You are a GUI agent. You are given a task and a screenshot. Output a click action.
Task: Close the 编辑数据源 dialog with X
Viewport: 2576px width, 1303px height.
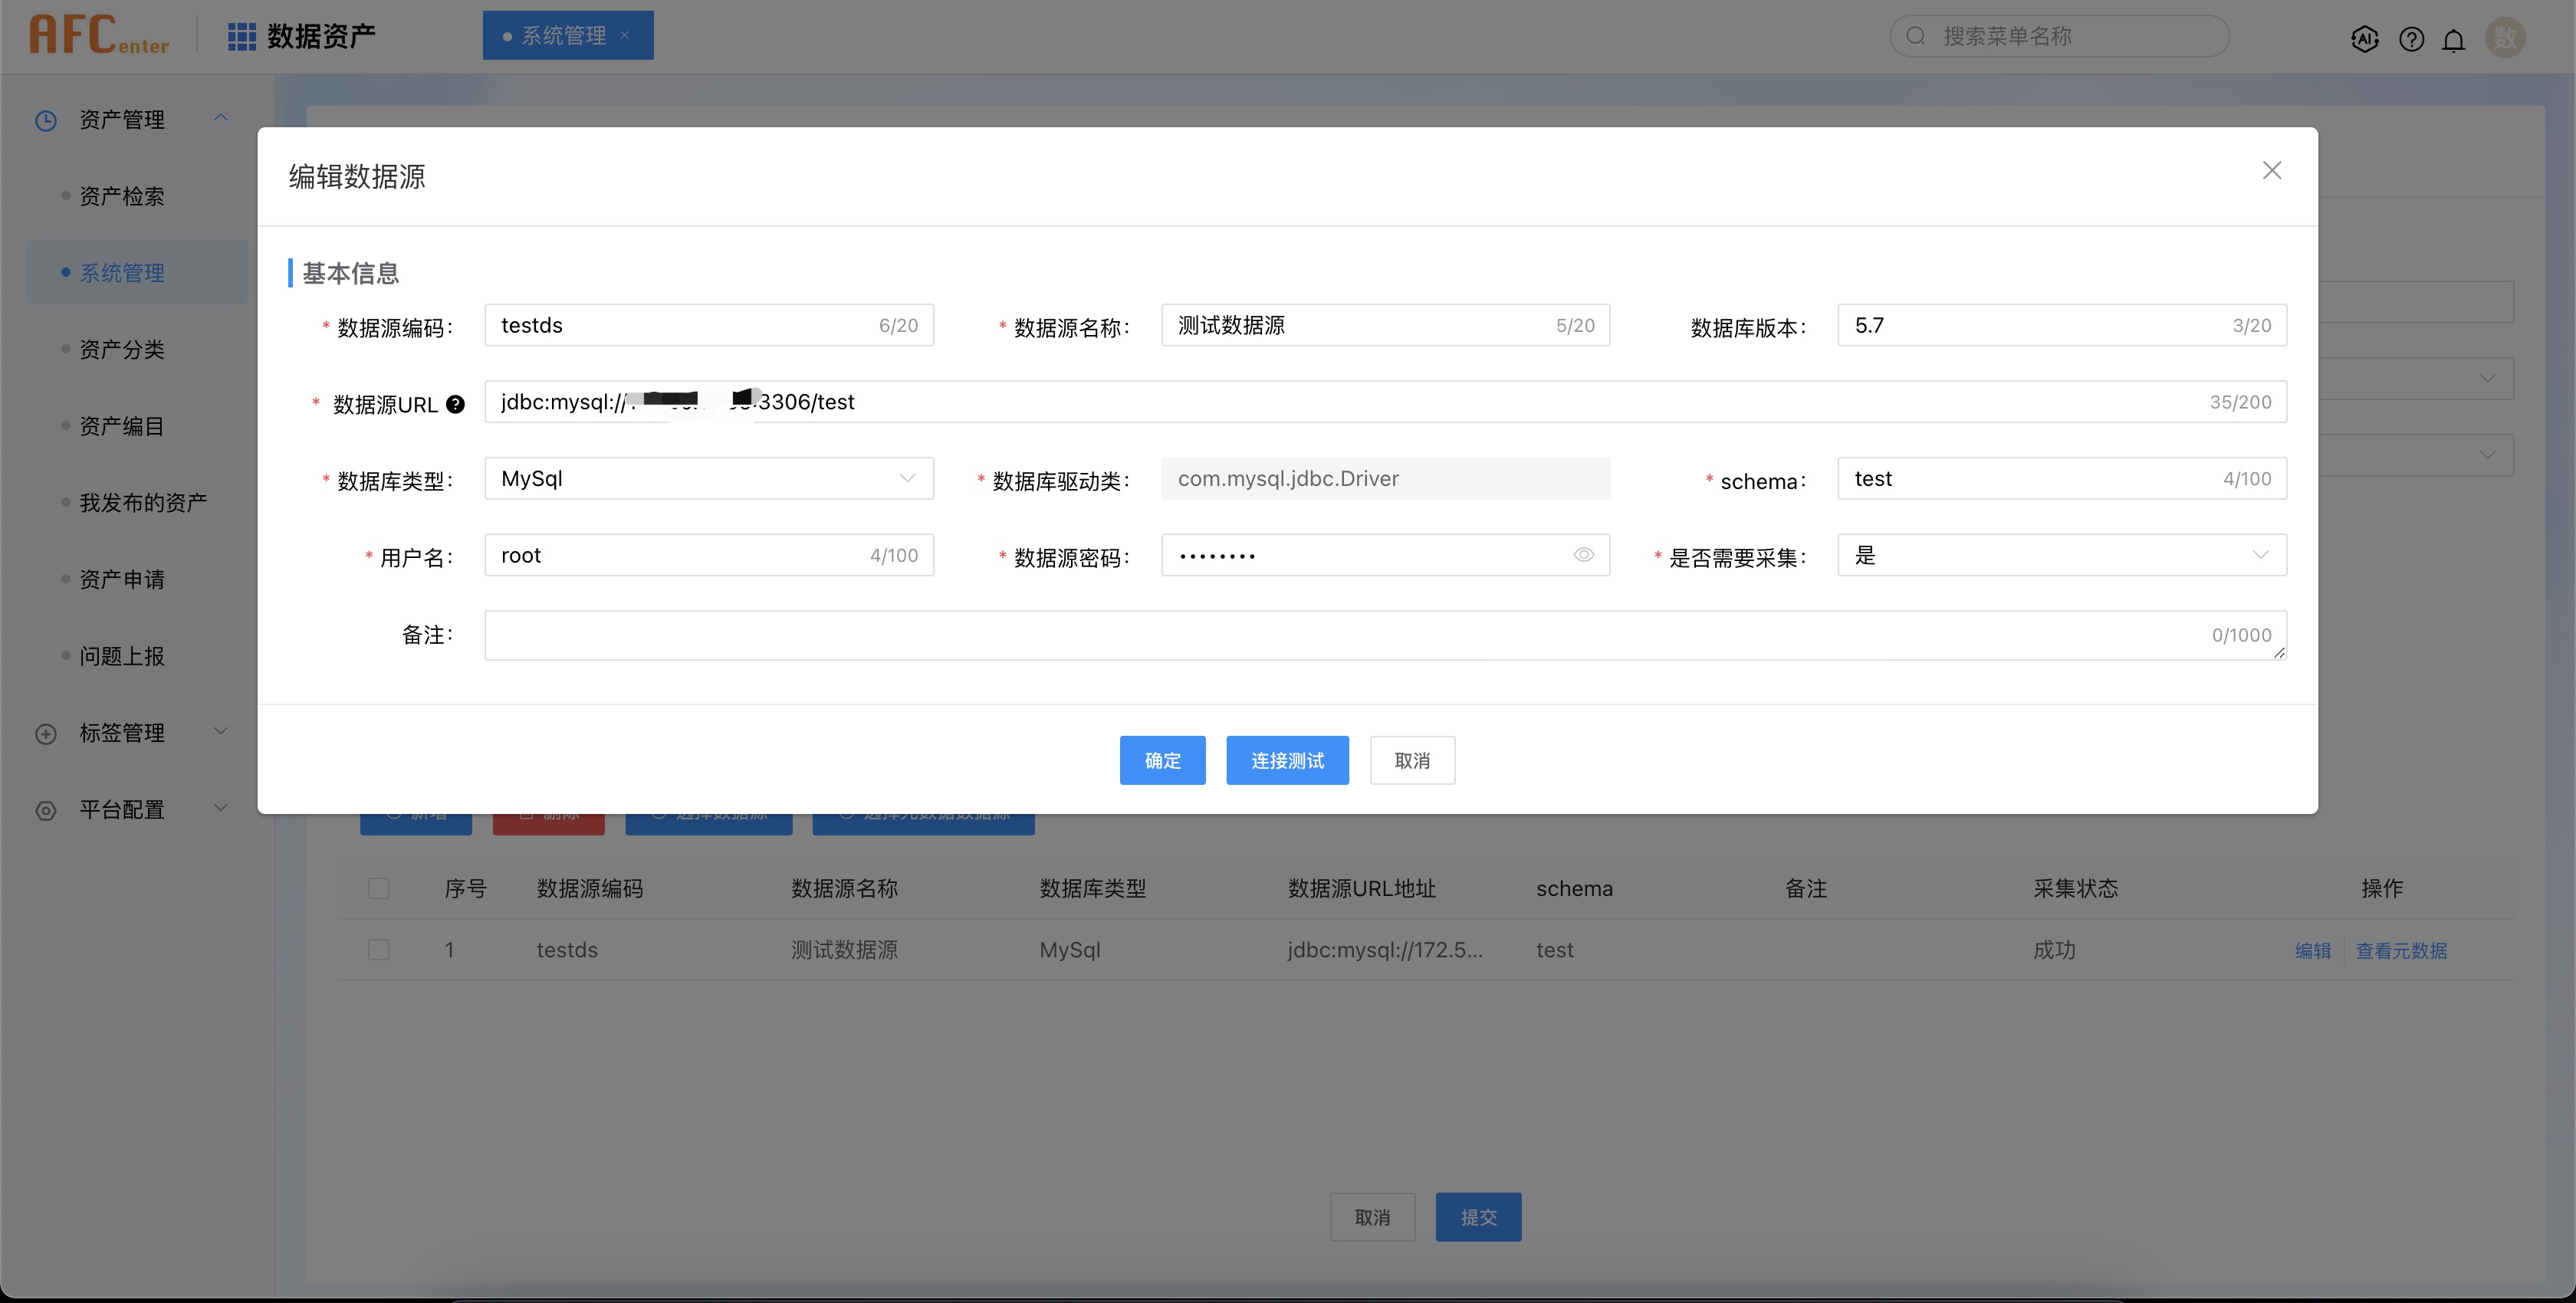pos(2271,171)
